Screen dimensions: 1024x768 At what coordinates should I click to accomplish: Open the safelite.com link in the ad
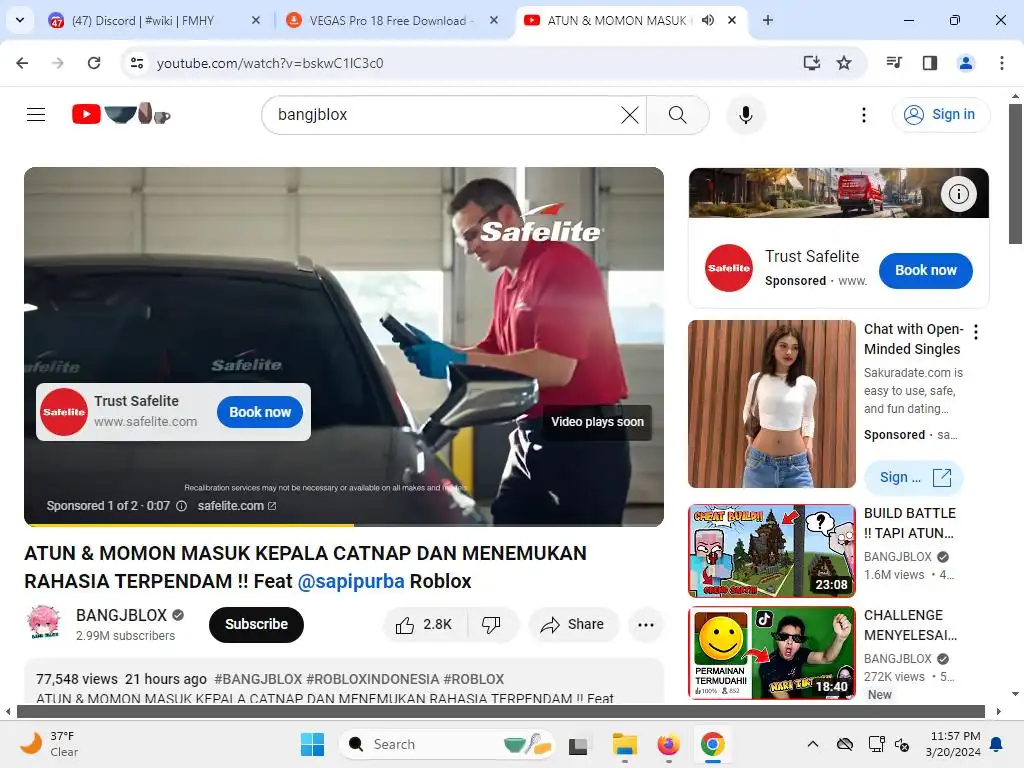236,505
